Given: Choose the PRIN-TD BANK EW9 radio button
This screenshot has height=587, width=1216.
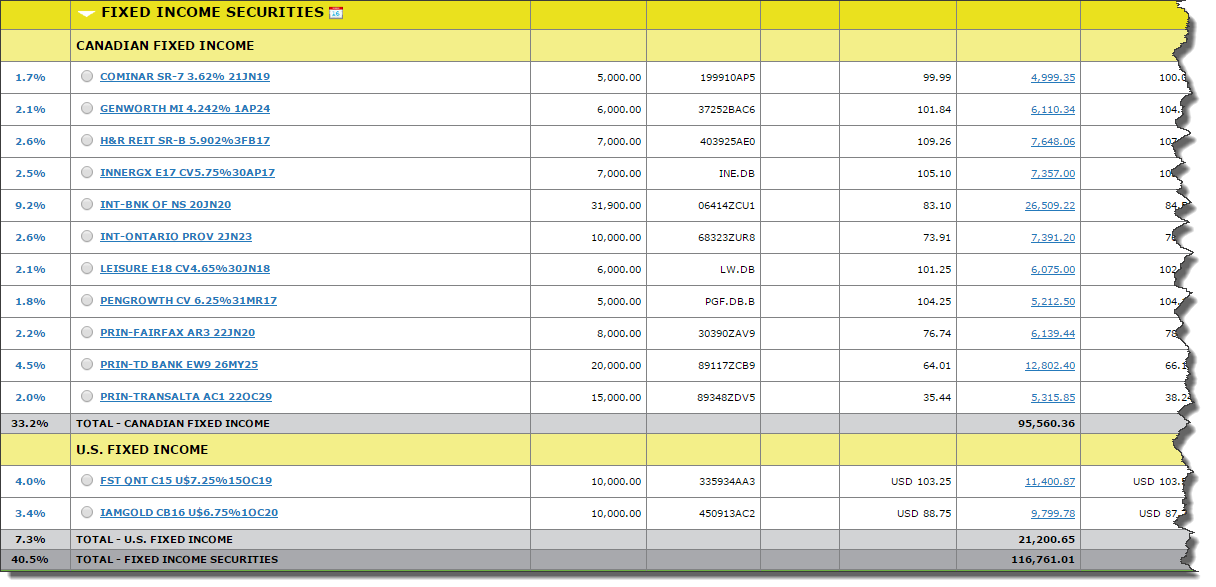Looking at the screenshot, I should [x=87, y=365].
